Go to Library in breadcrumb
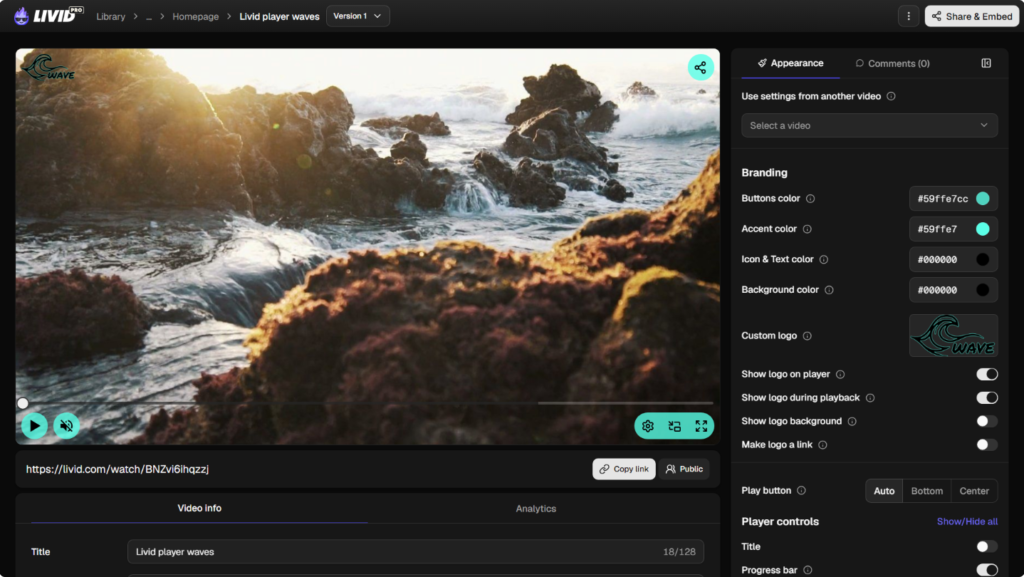1024x577 pixels. click(x=110, y=16)
